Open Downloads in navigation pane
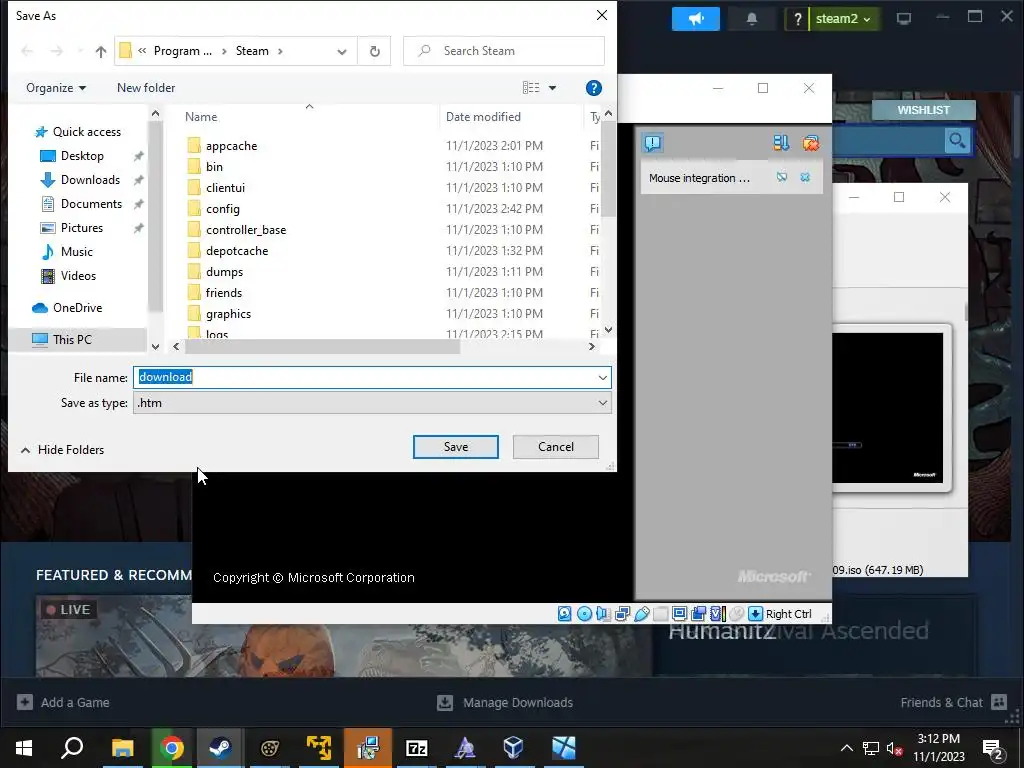Image resolution: width=1024 pixels, height=768 pixels. tap(90, 180)
